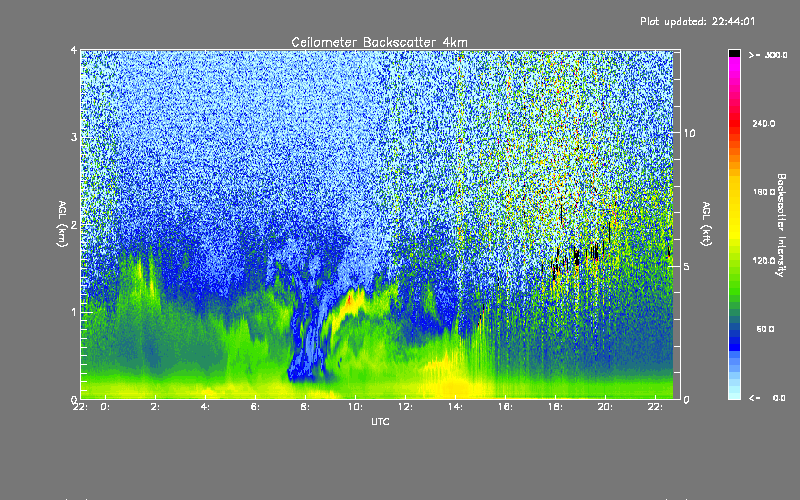Click the '4:' tick label on the time axis
This screenshot has height=500, width=800.
(x=205, y=407)
